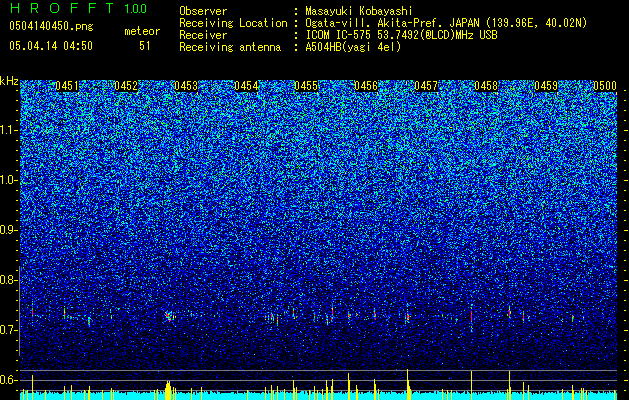This screenshot has width=629, height=400.
Task: Click the 0.7 kHz axis value
Action: (8, 330)
